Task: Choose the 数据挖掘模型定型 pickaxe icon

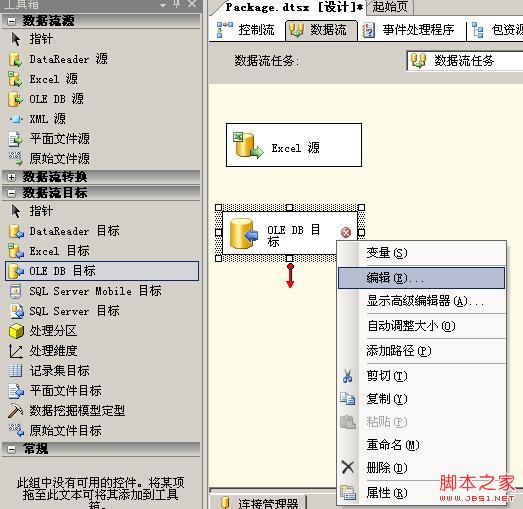Action: pos(15,411)
